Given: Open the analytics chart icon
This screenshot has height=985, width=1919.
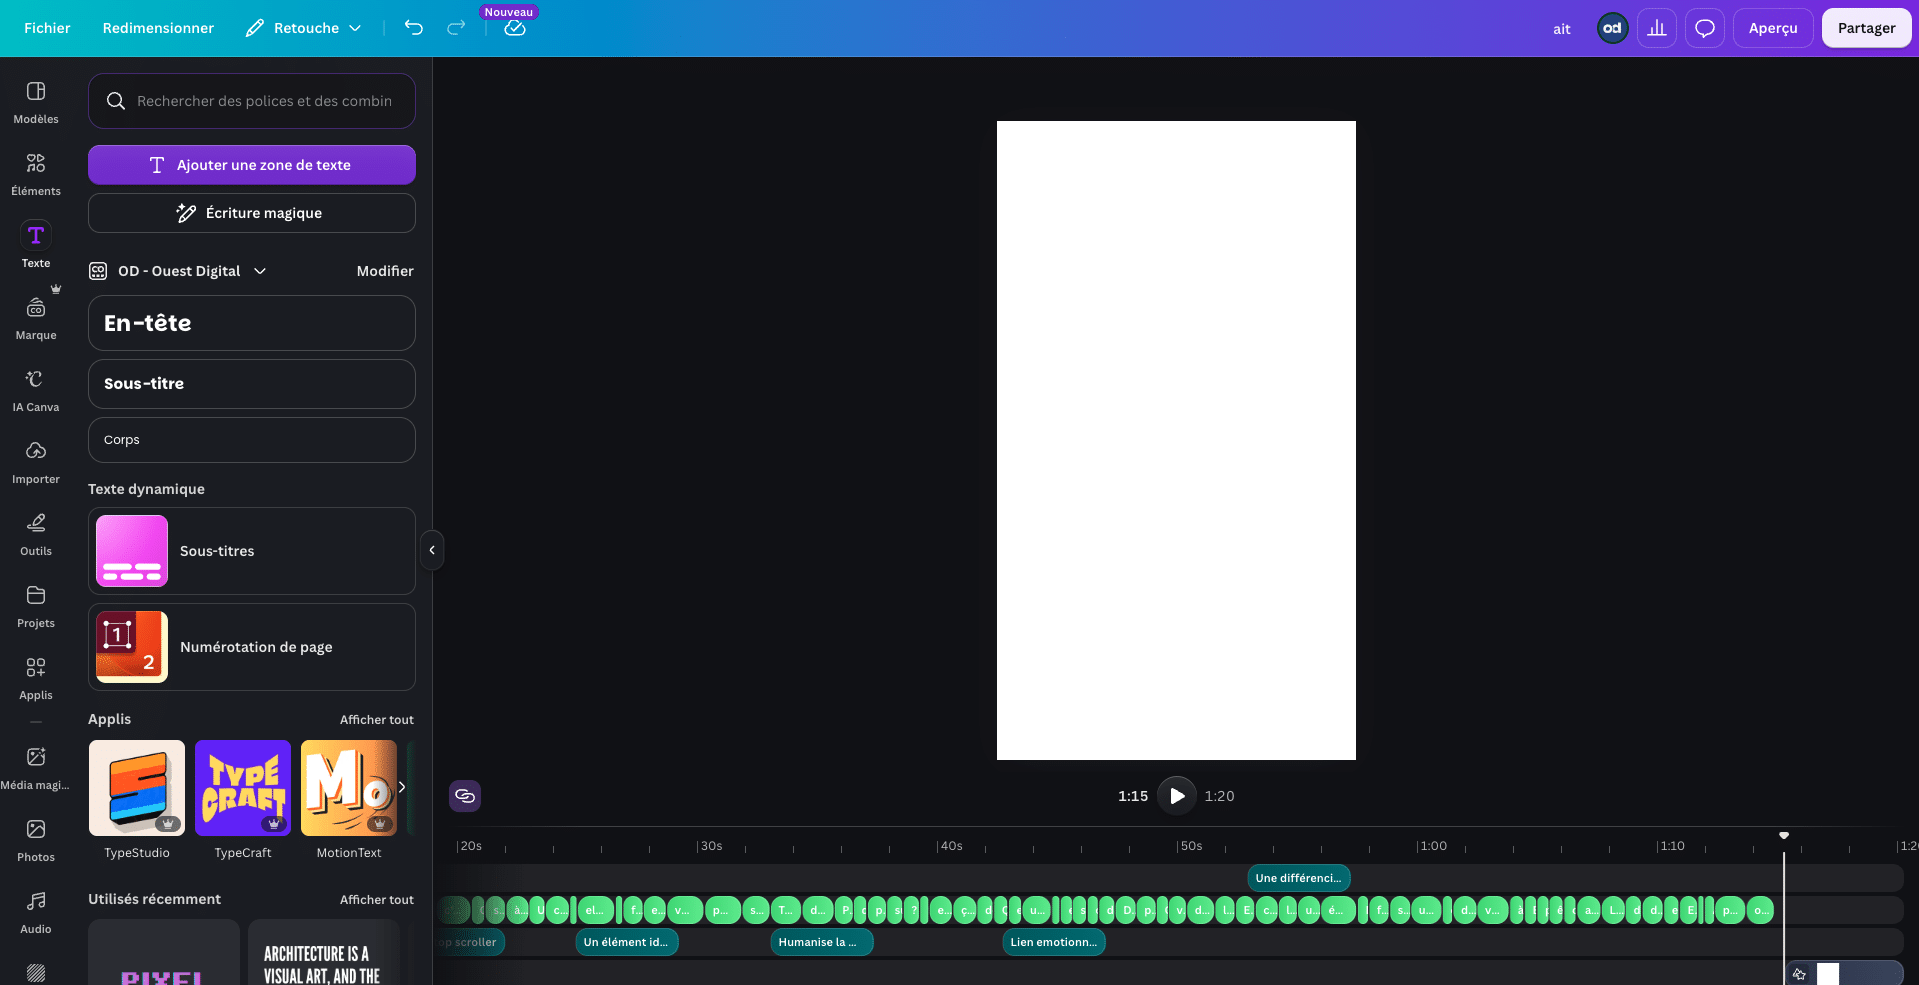Looking at the screenshot, I should tap(1657, 28).
